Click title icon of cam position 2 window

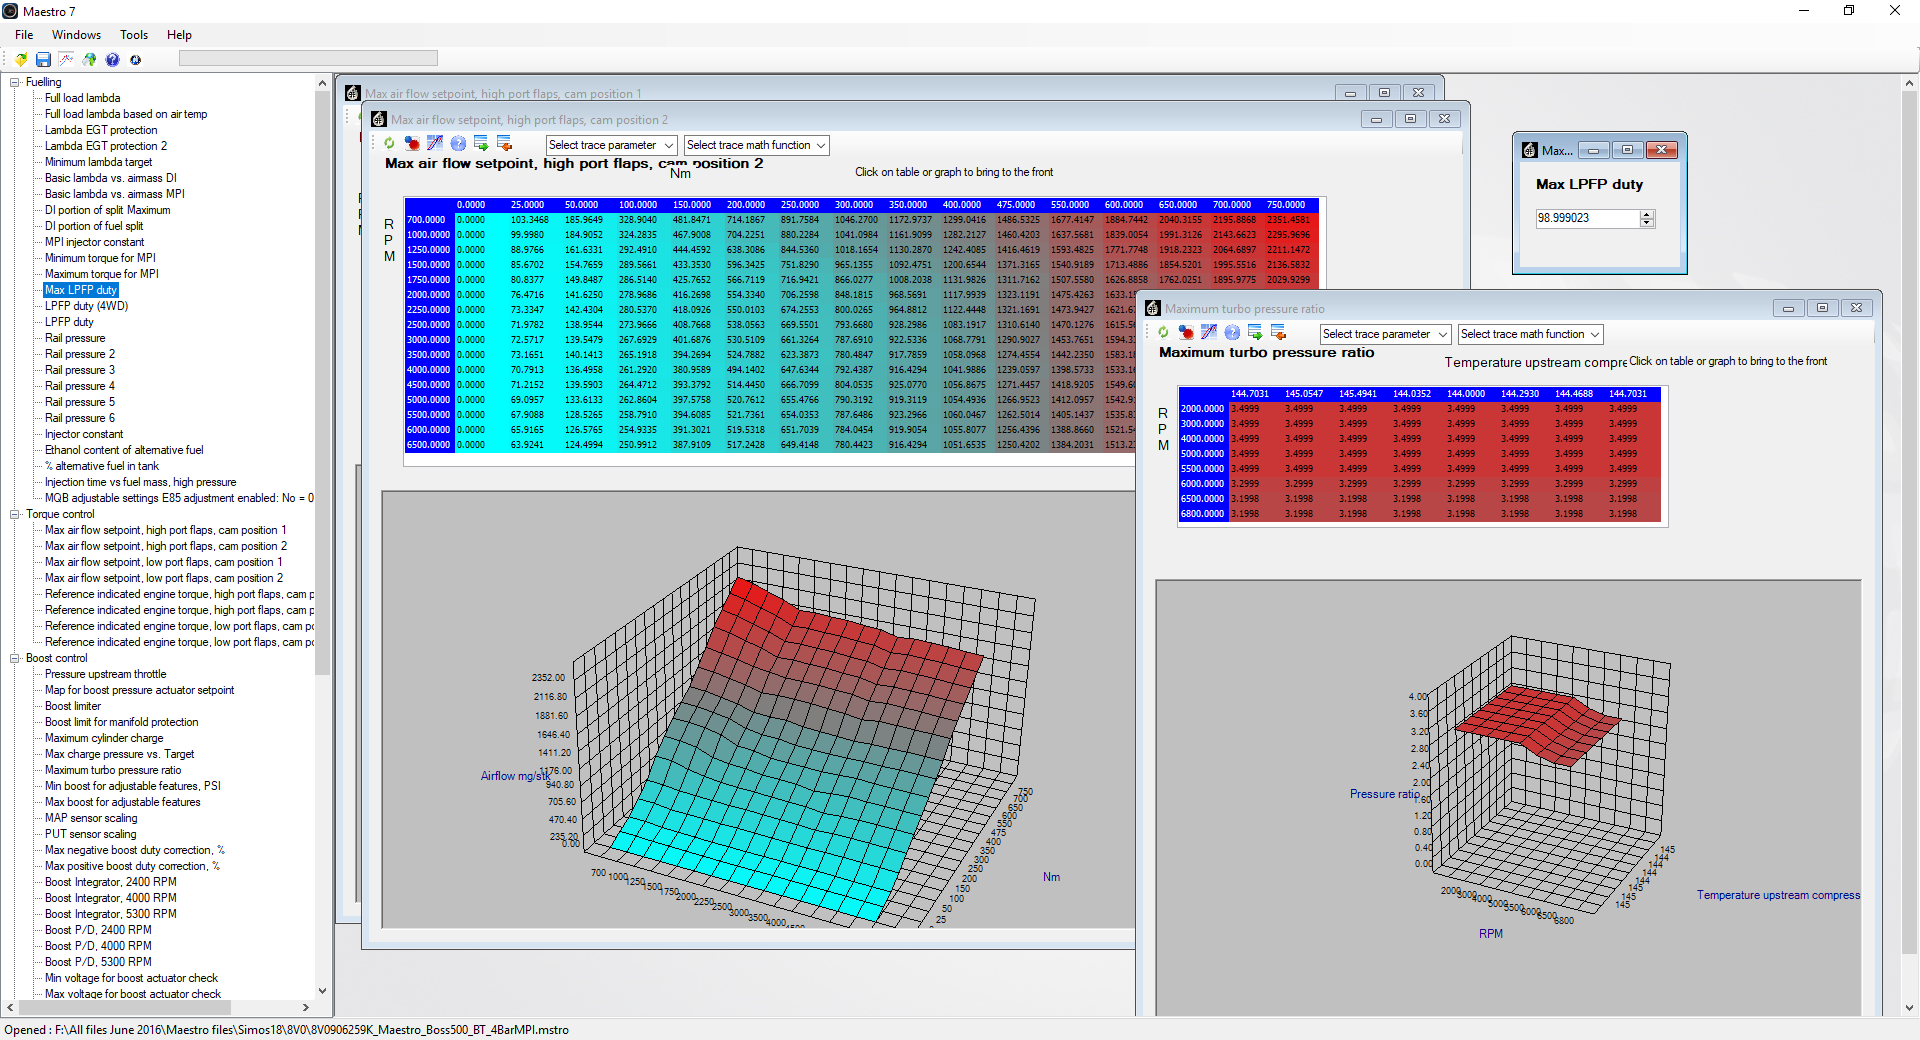click(379, 119)
